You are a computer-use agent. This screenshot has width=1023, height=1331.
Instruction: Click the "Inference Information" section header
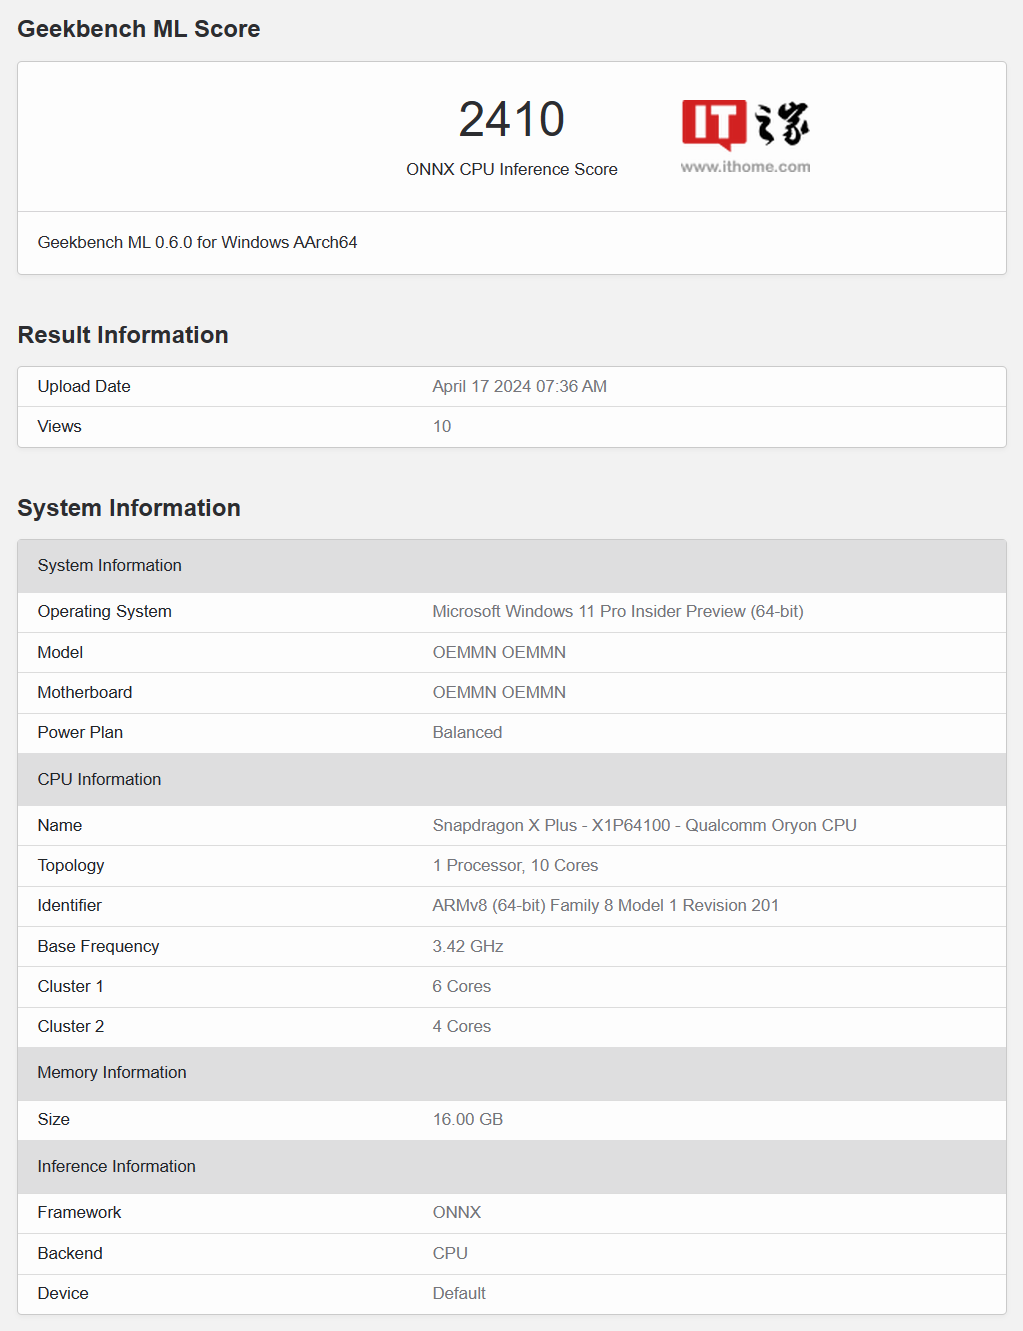512,1167
